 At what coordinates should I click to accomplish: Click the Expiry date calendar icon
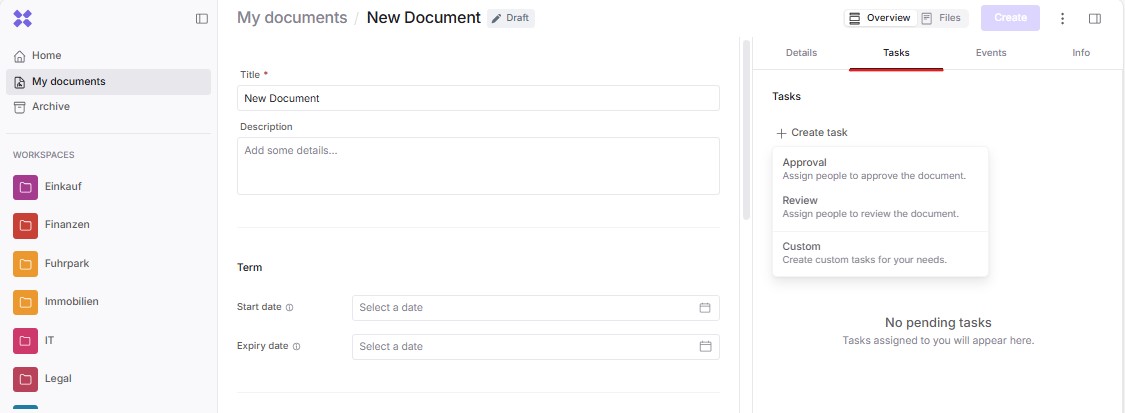pos(705,347)
